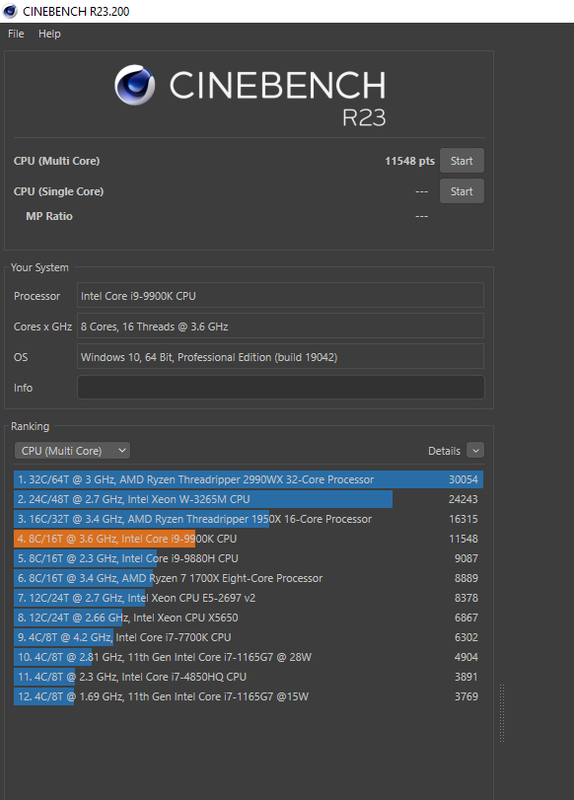Select ranking row 11 Core i7-4850HQ

(x=248, y=677)
